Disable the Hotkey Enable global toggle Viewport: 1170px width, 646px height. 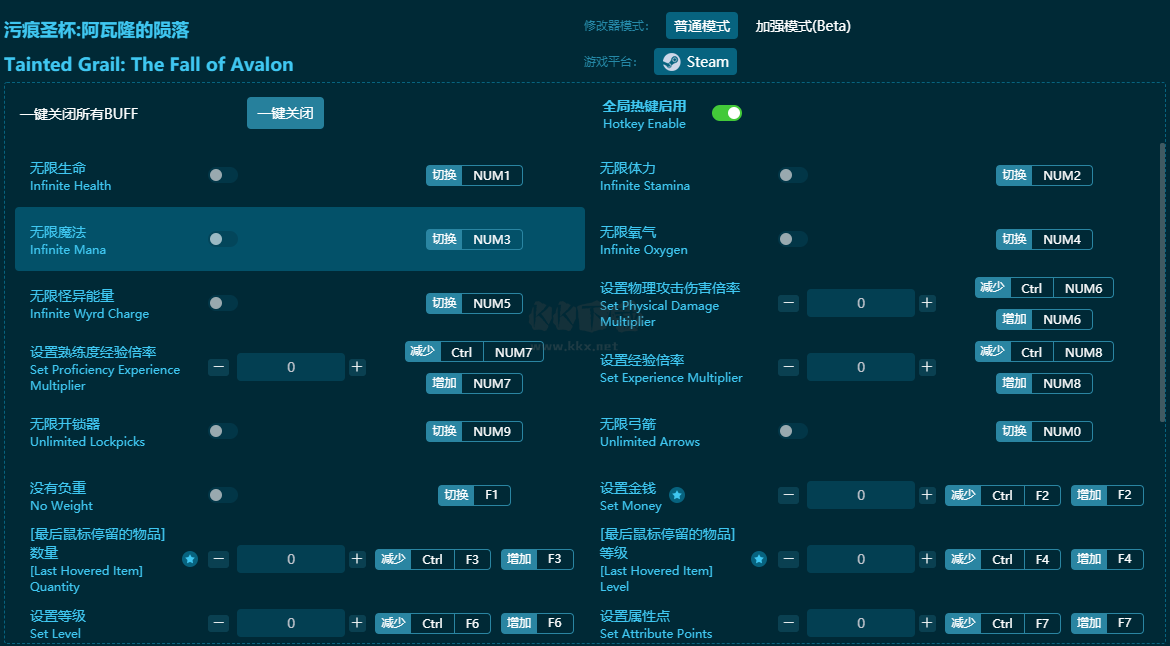[727, 113]
